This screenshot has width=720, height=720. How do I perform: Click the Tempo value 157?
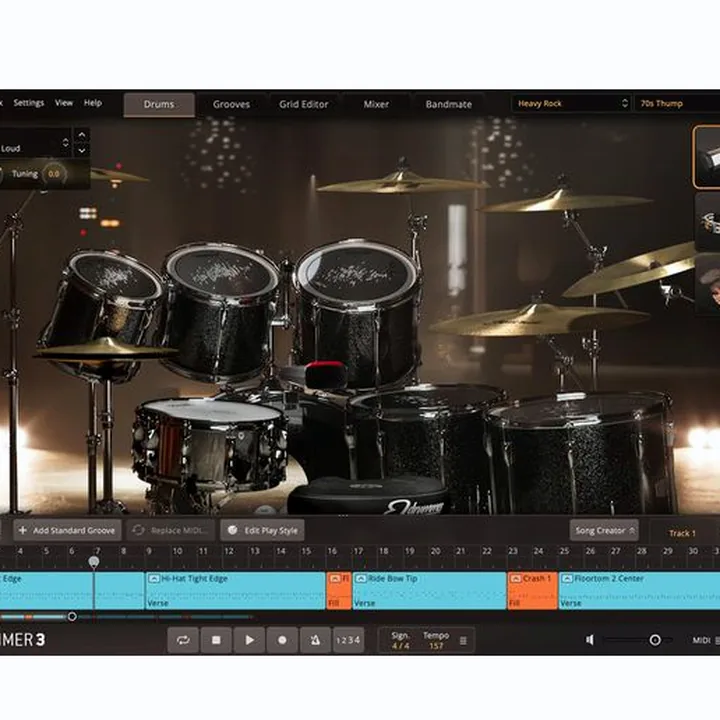coord(436,646)
